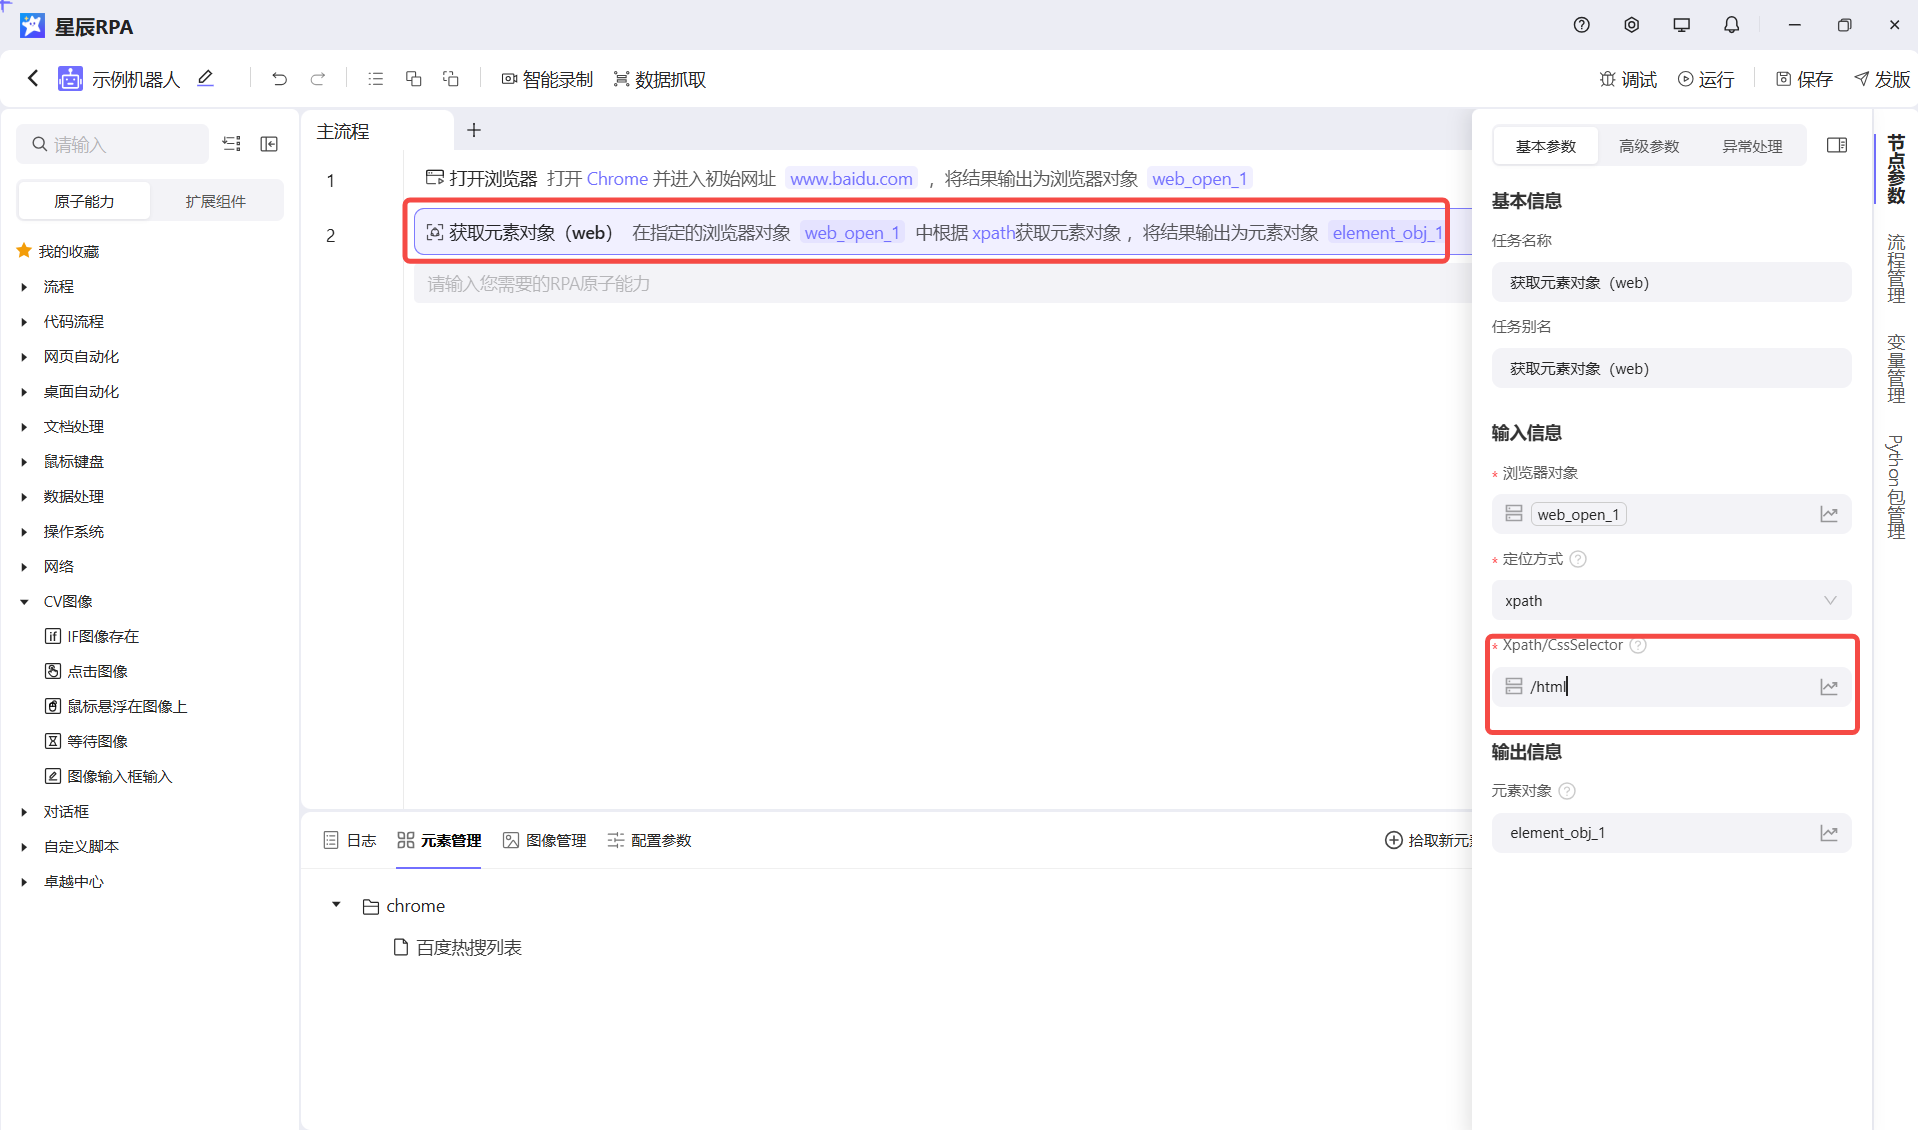Open the 定位方式 xpath dropdown
Image resolution: width=1918 pixels, height=1130 pixels.
click(1670, 600)
